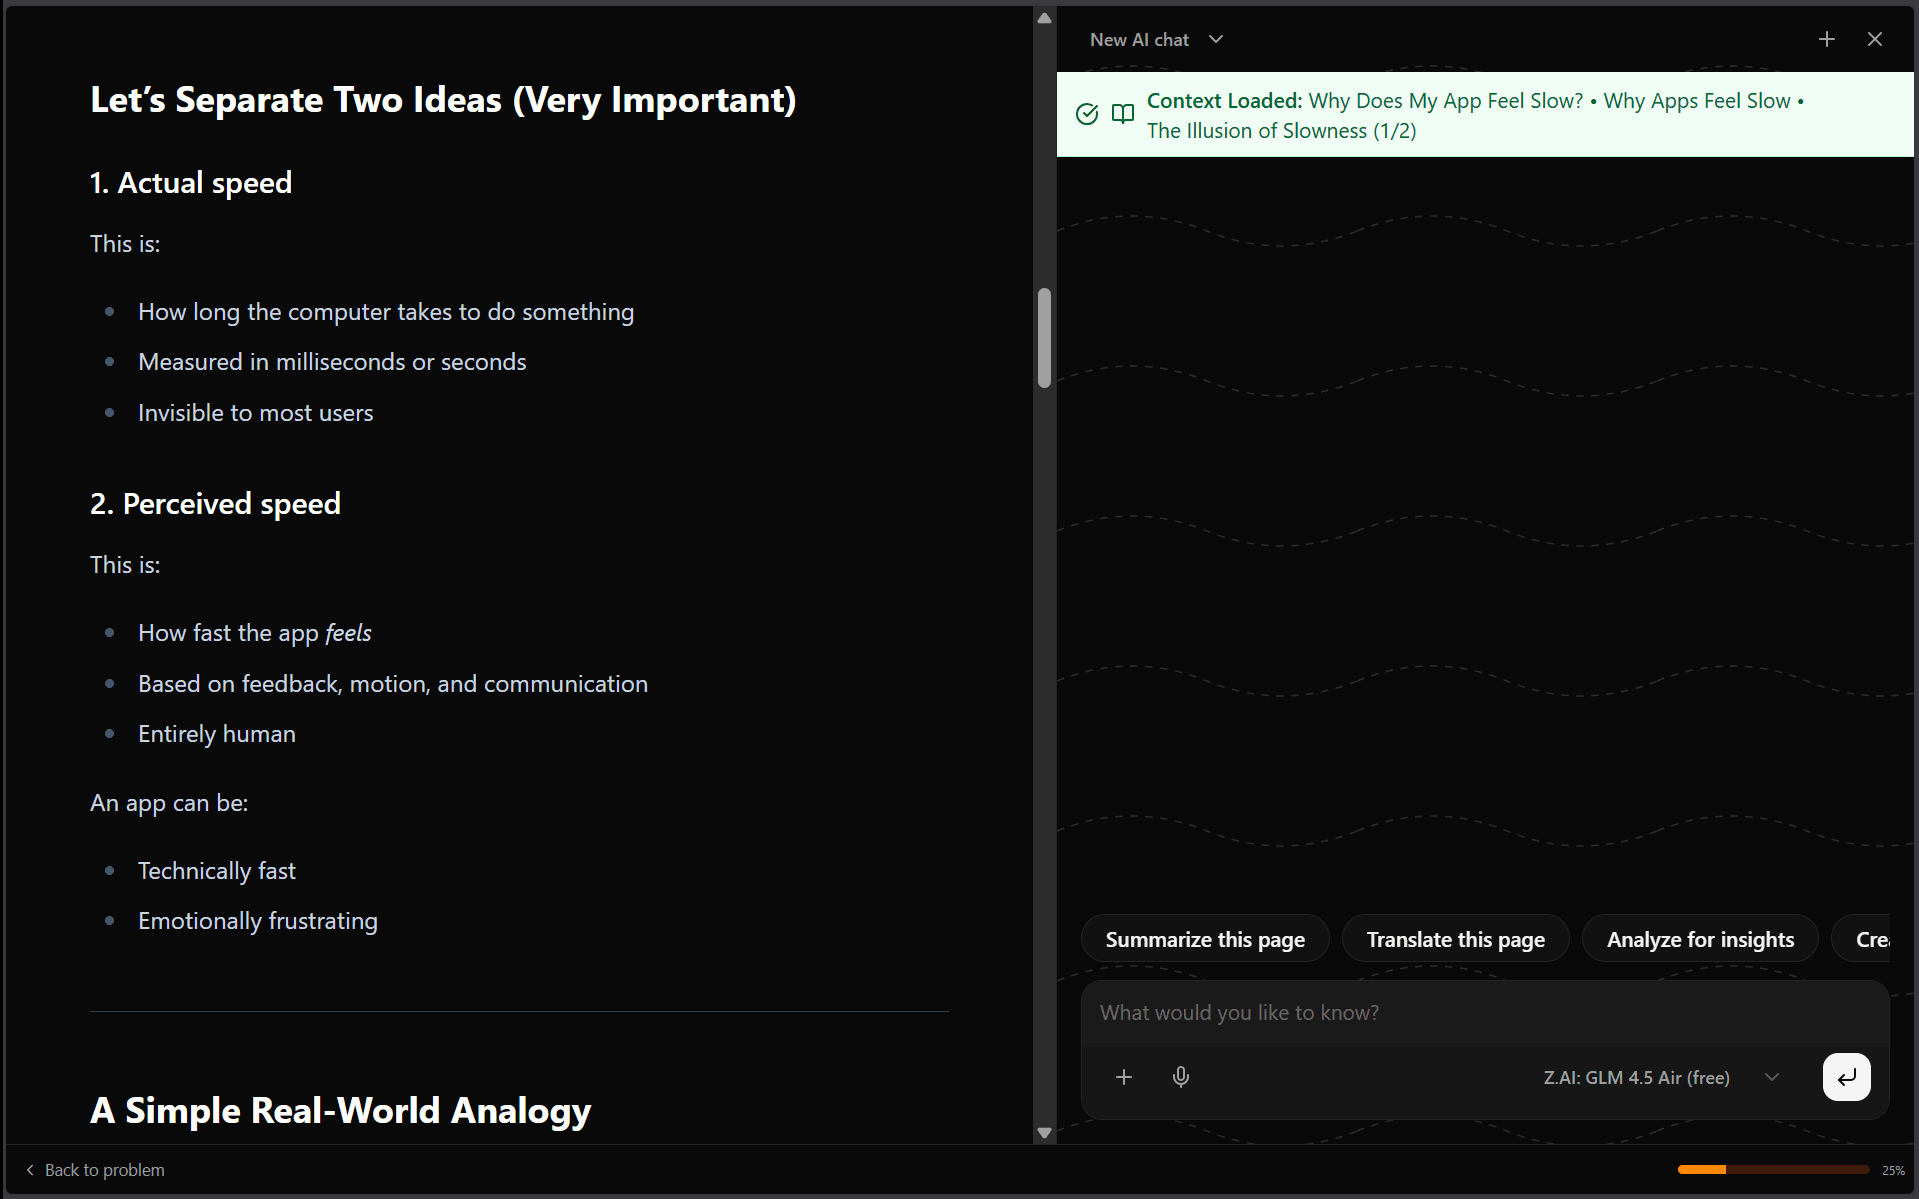Click the scrollbar down arrow
Screen dimensions: 1919x1199
[1043, 1133]
